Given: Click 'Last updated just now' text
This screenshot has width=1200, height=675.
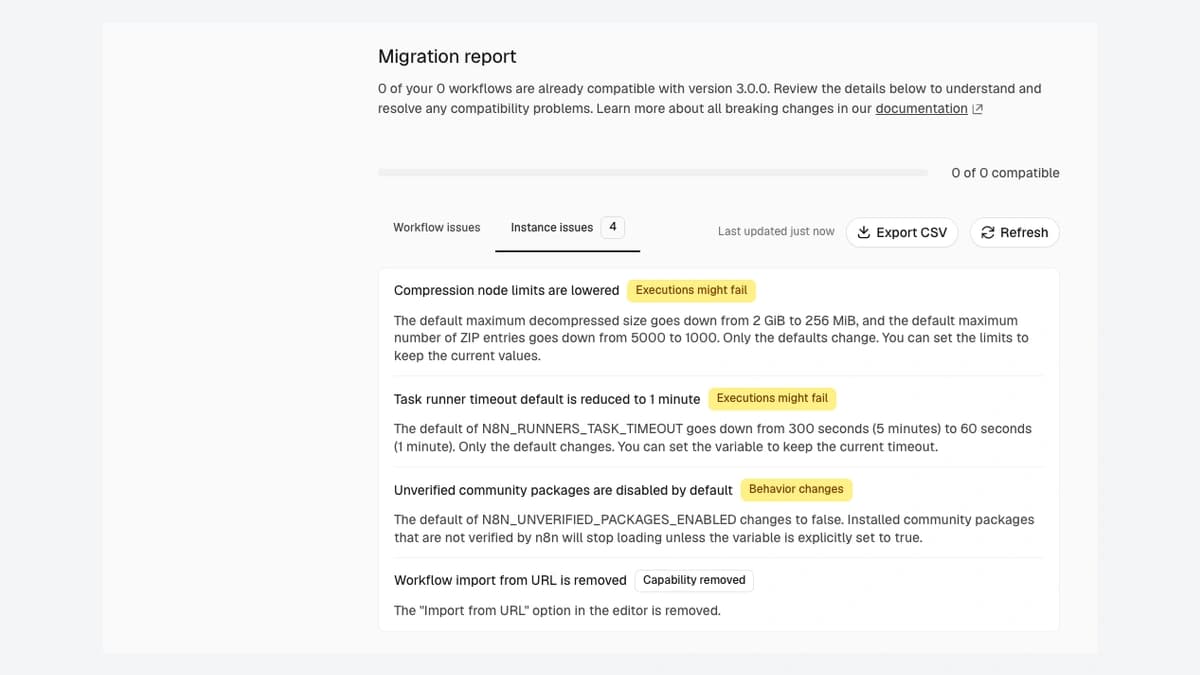Looking at the screenshot, I should (776, 231).
